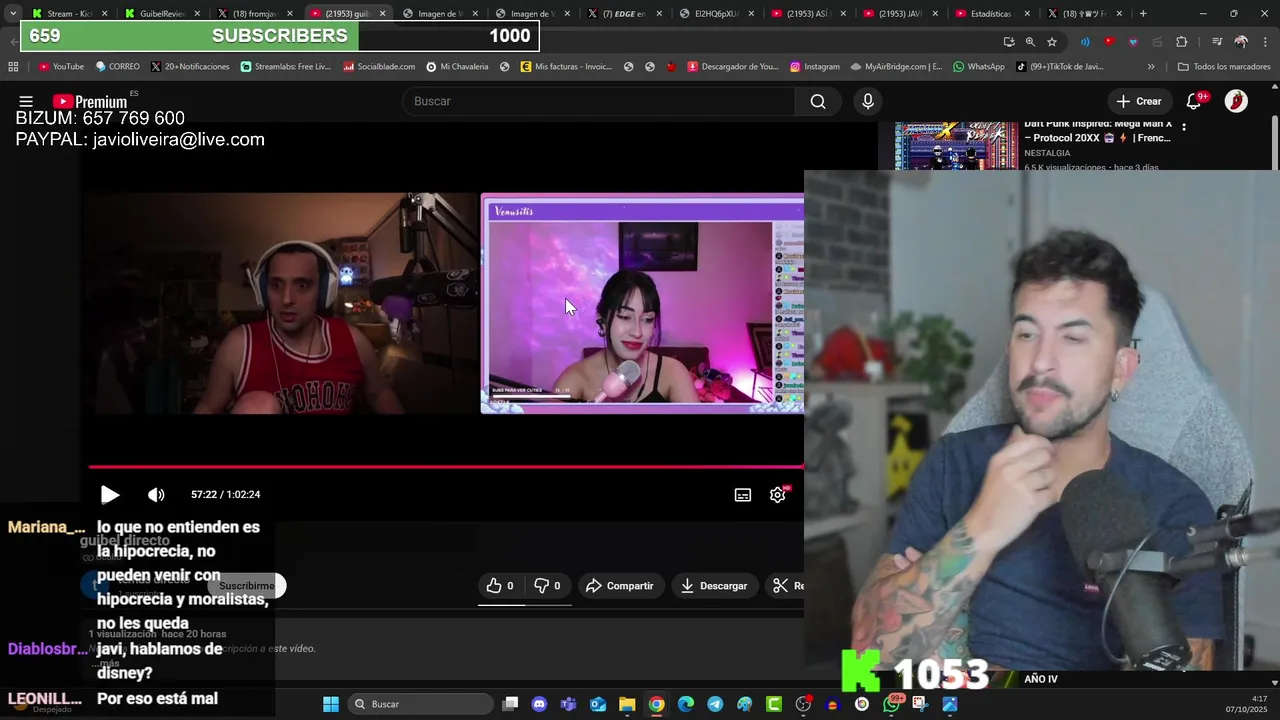
Task: Open options menu for the Daft Punk video
Action: pyautogui.click(x=1184, y=127)
